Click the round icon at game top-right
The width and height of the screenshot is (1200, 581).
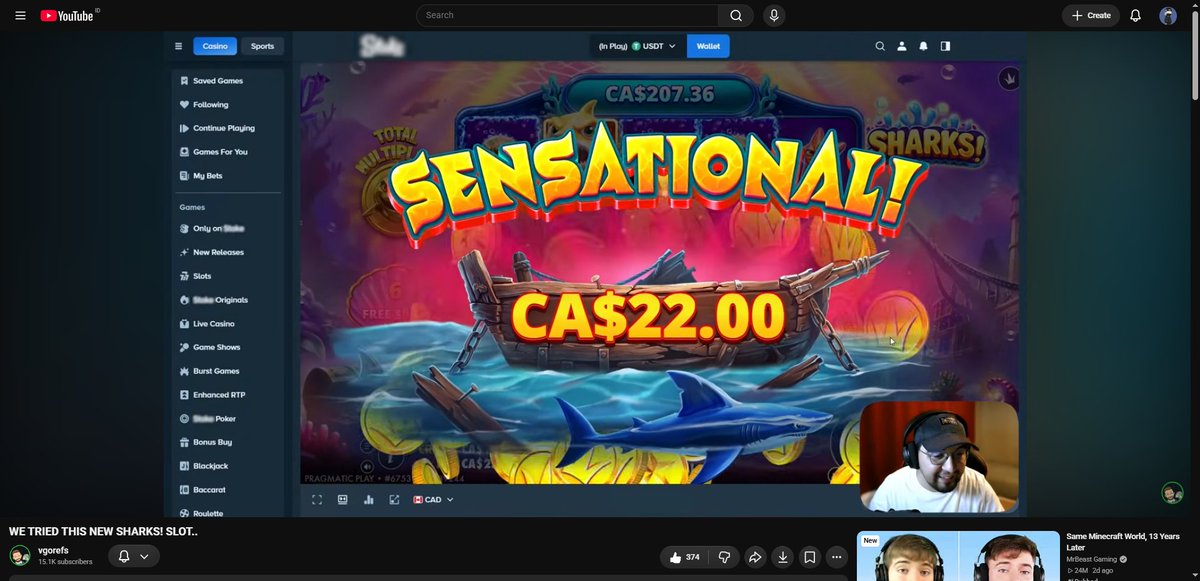[1009, 78]
